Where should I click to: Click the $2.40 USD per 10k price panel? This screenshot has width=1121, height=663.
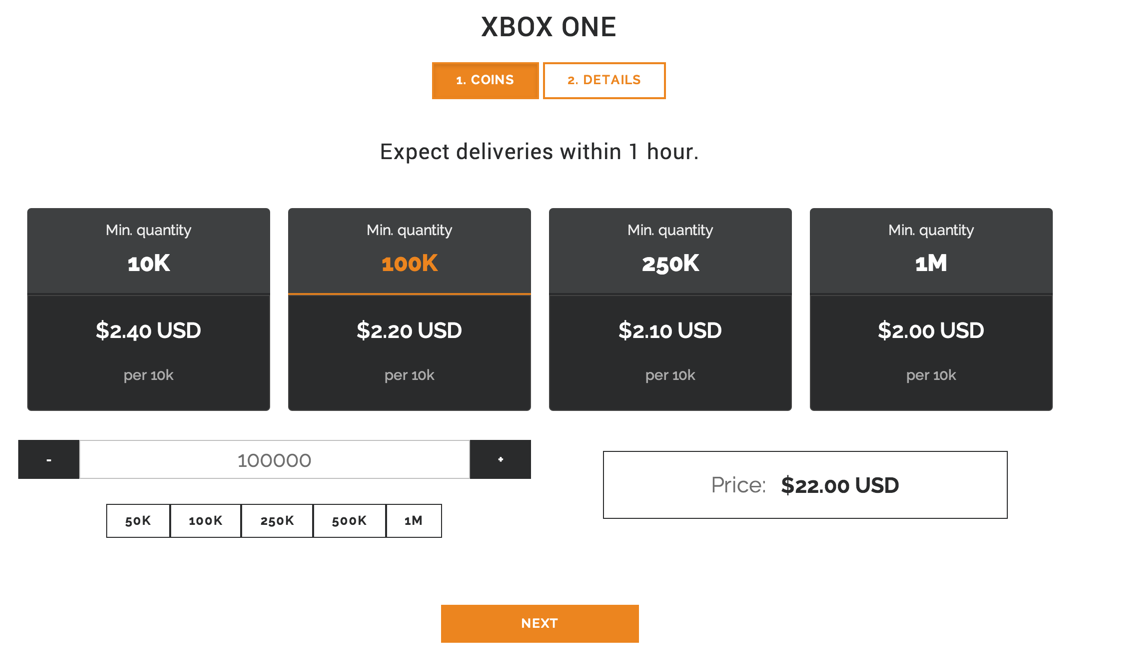[x=148, y=352]
